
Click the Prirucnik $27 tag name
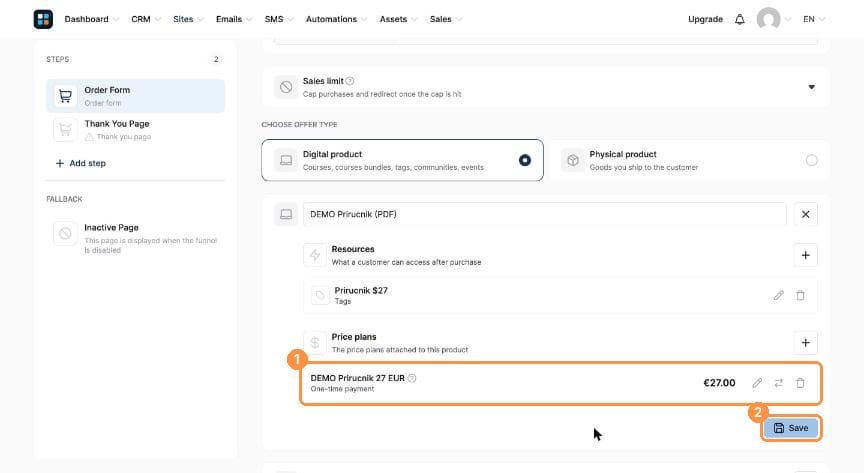click(361, 291)
